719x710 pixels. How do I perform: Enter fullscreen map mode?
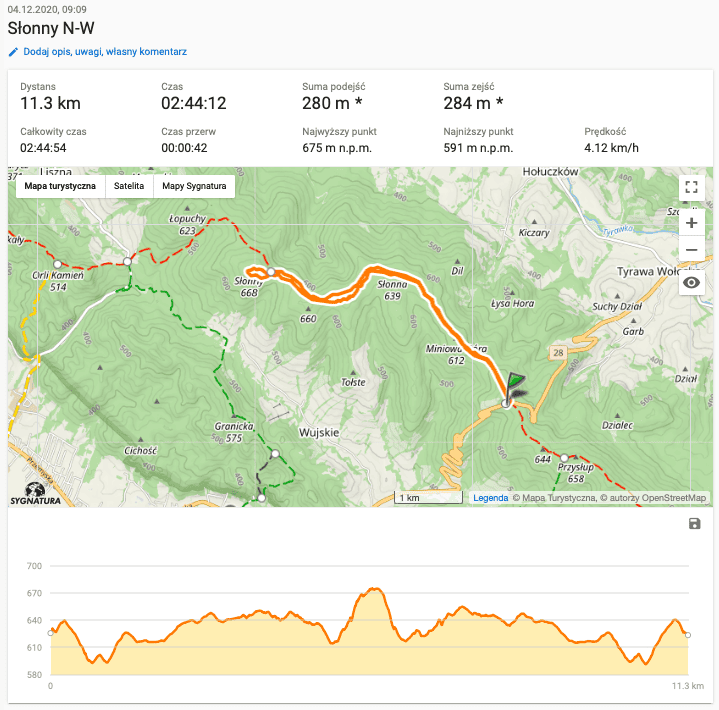[x=690, y=186]
